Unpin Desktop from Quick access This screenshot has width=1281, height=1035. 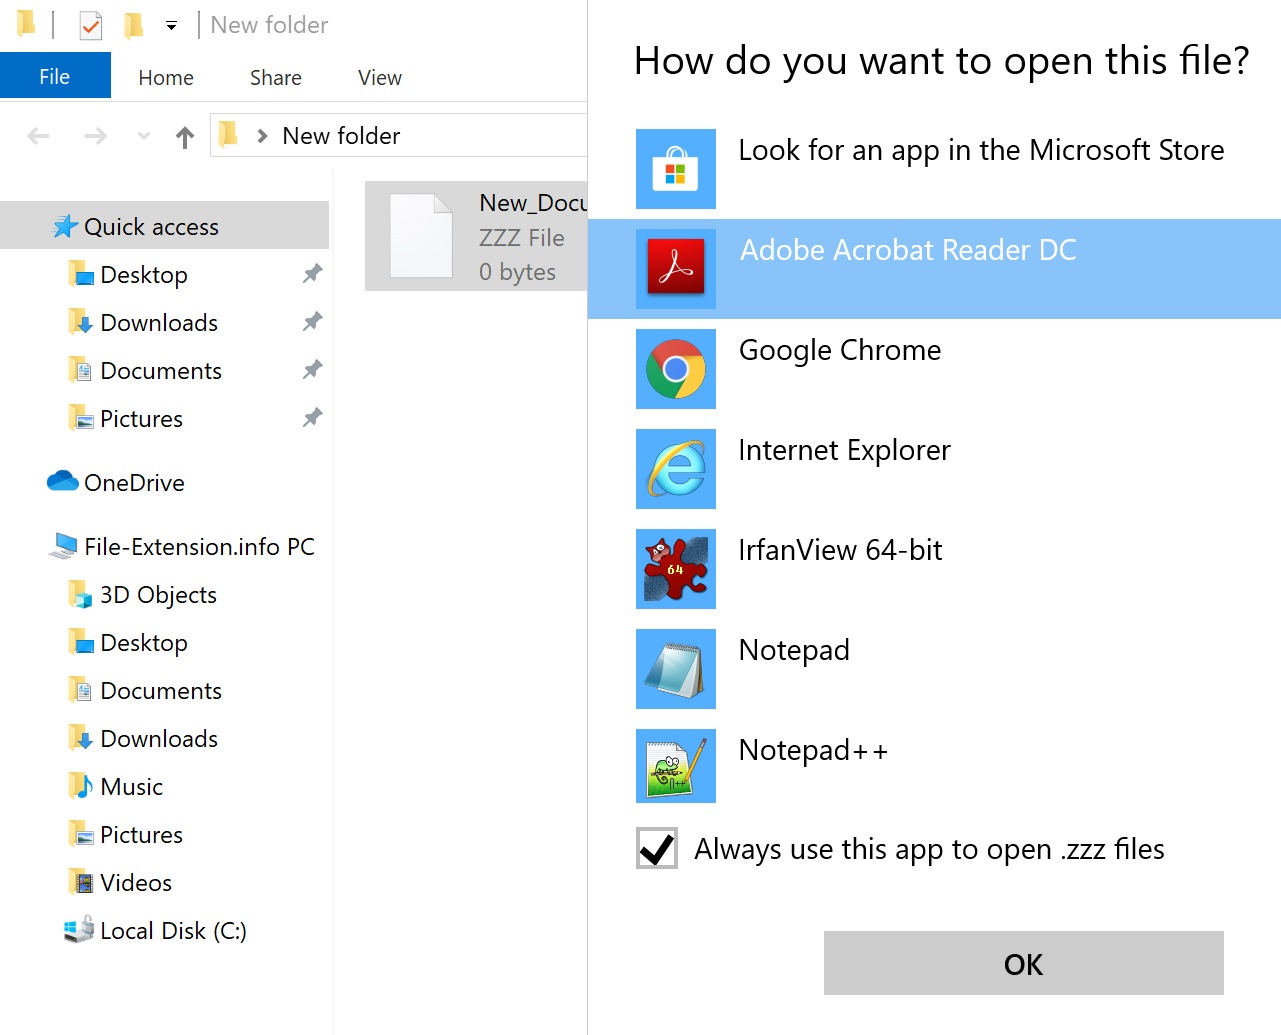pos(313,273)
